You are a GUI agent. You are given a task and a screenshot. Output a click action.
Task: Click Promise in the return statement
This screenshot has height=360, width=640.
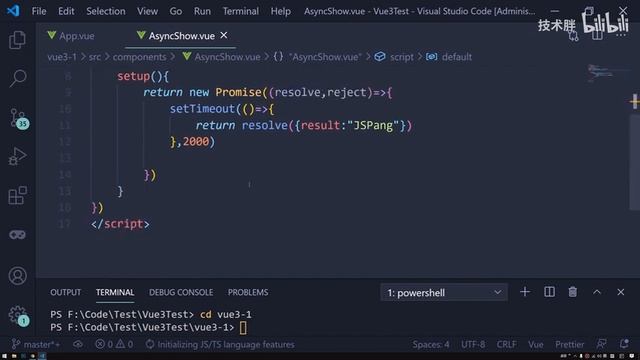coord(238,92)
